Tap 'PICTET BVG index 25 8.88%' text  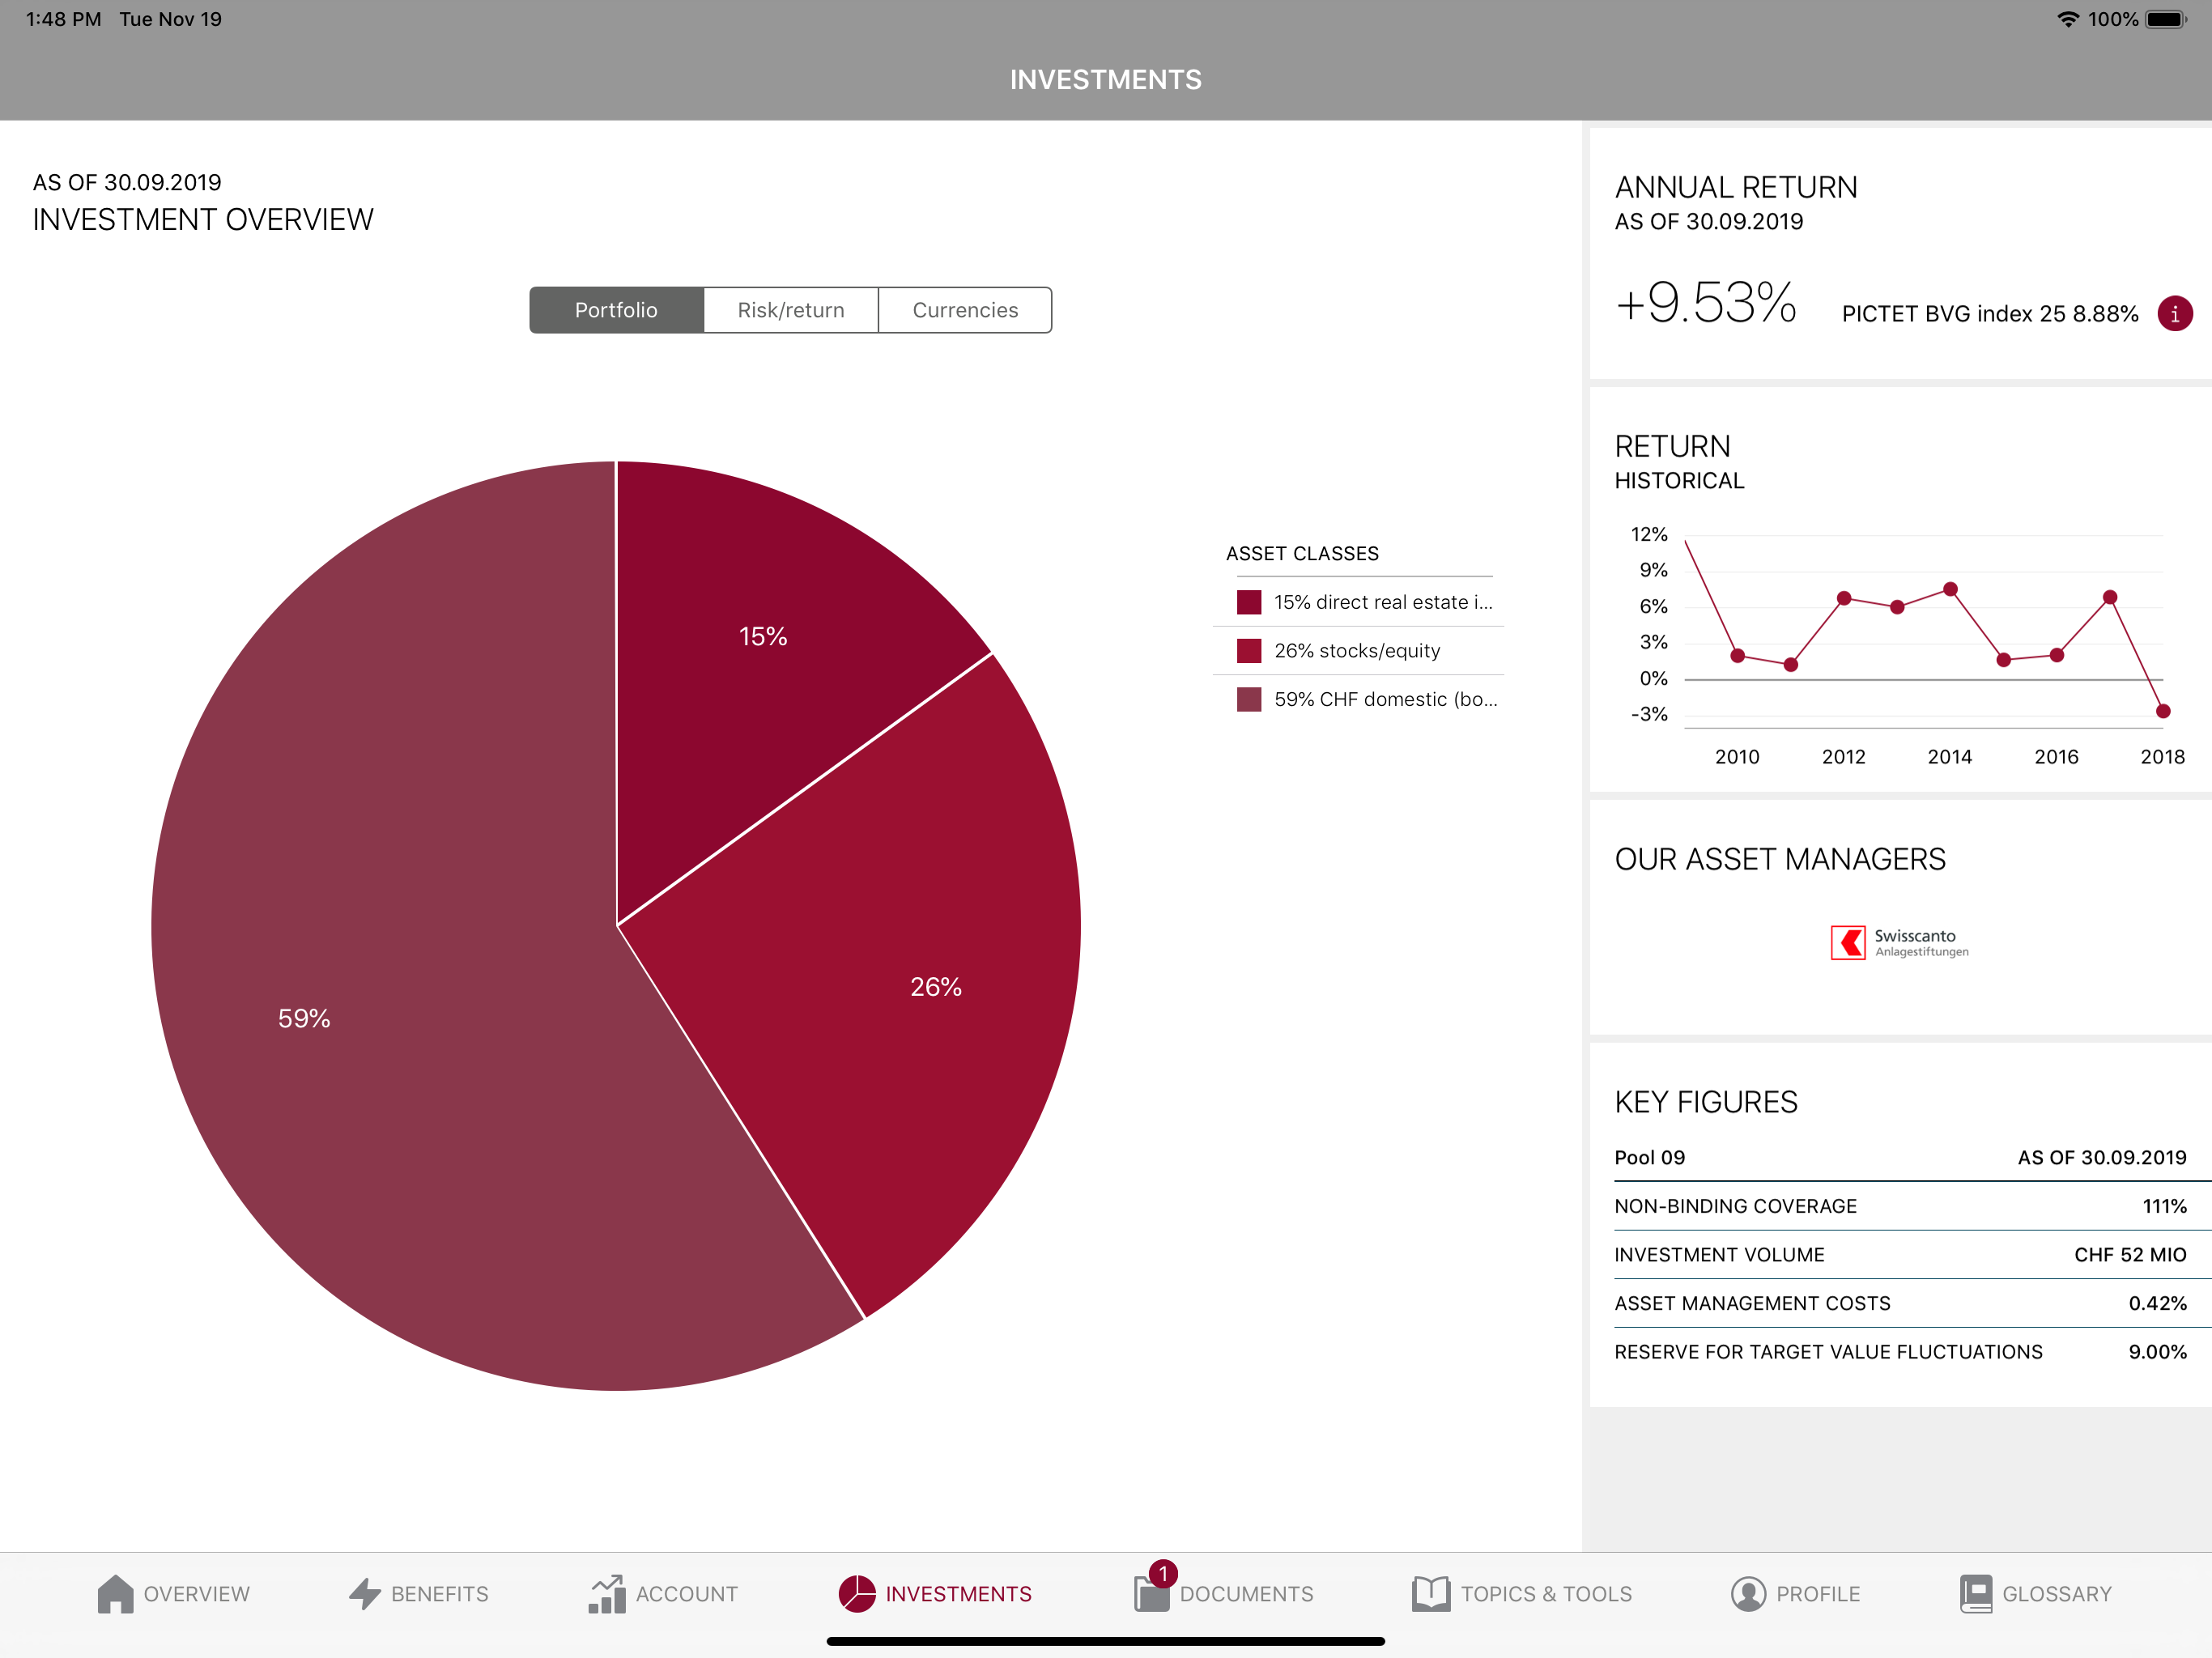coord(1990,314)
